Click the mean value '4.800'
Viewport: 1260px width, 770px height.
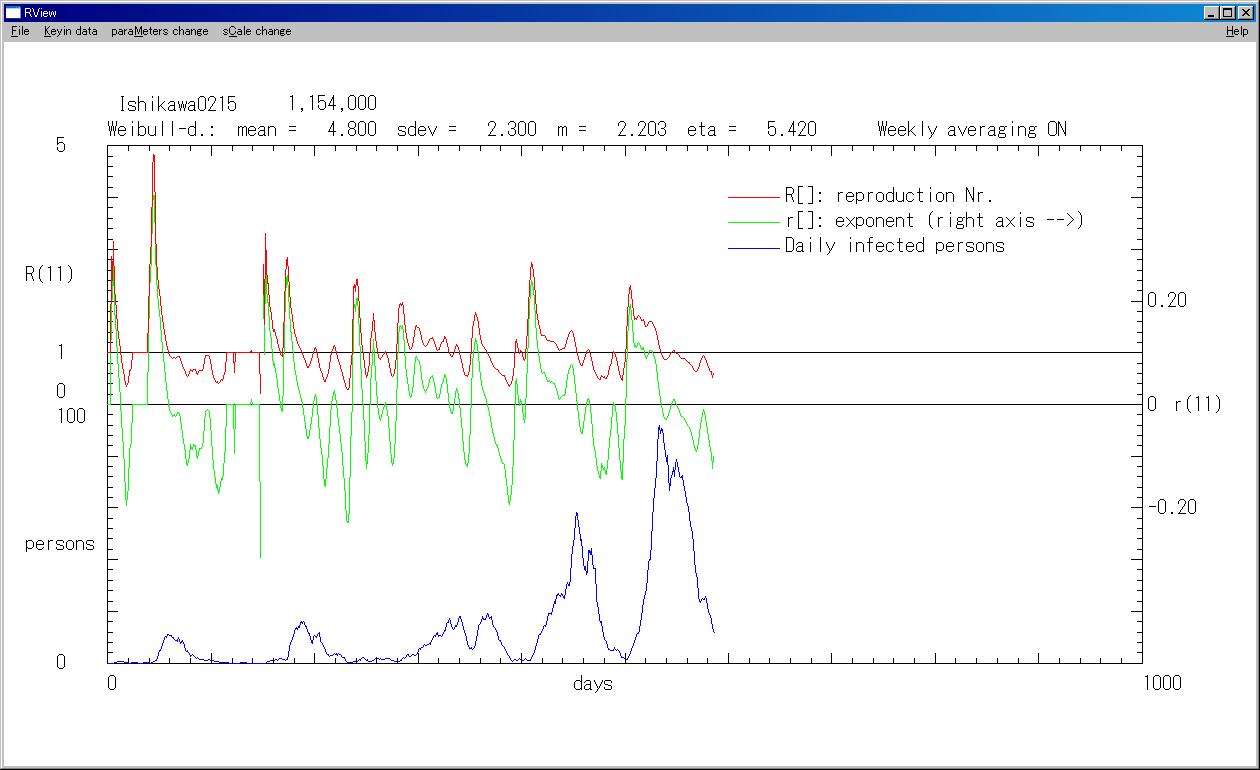[x=352, y=129]
